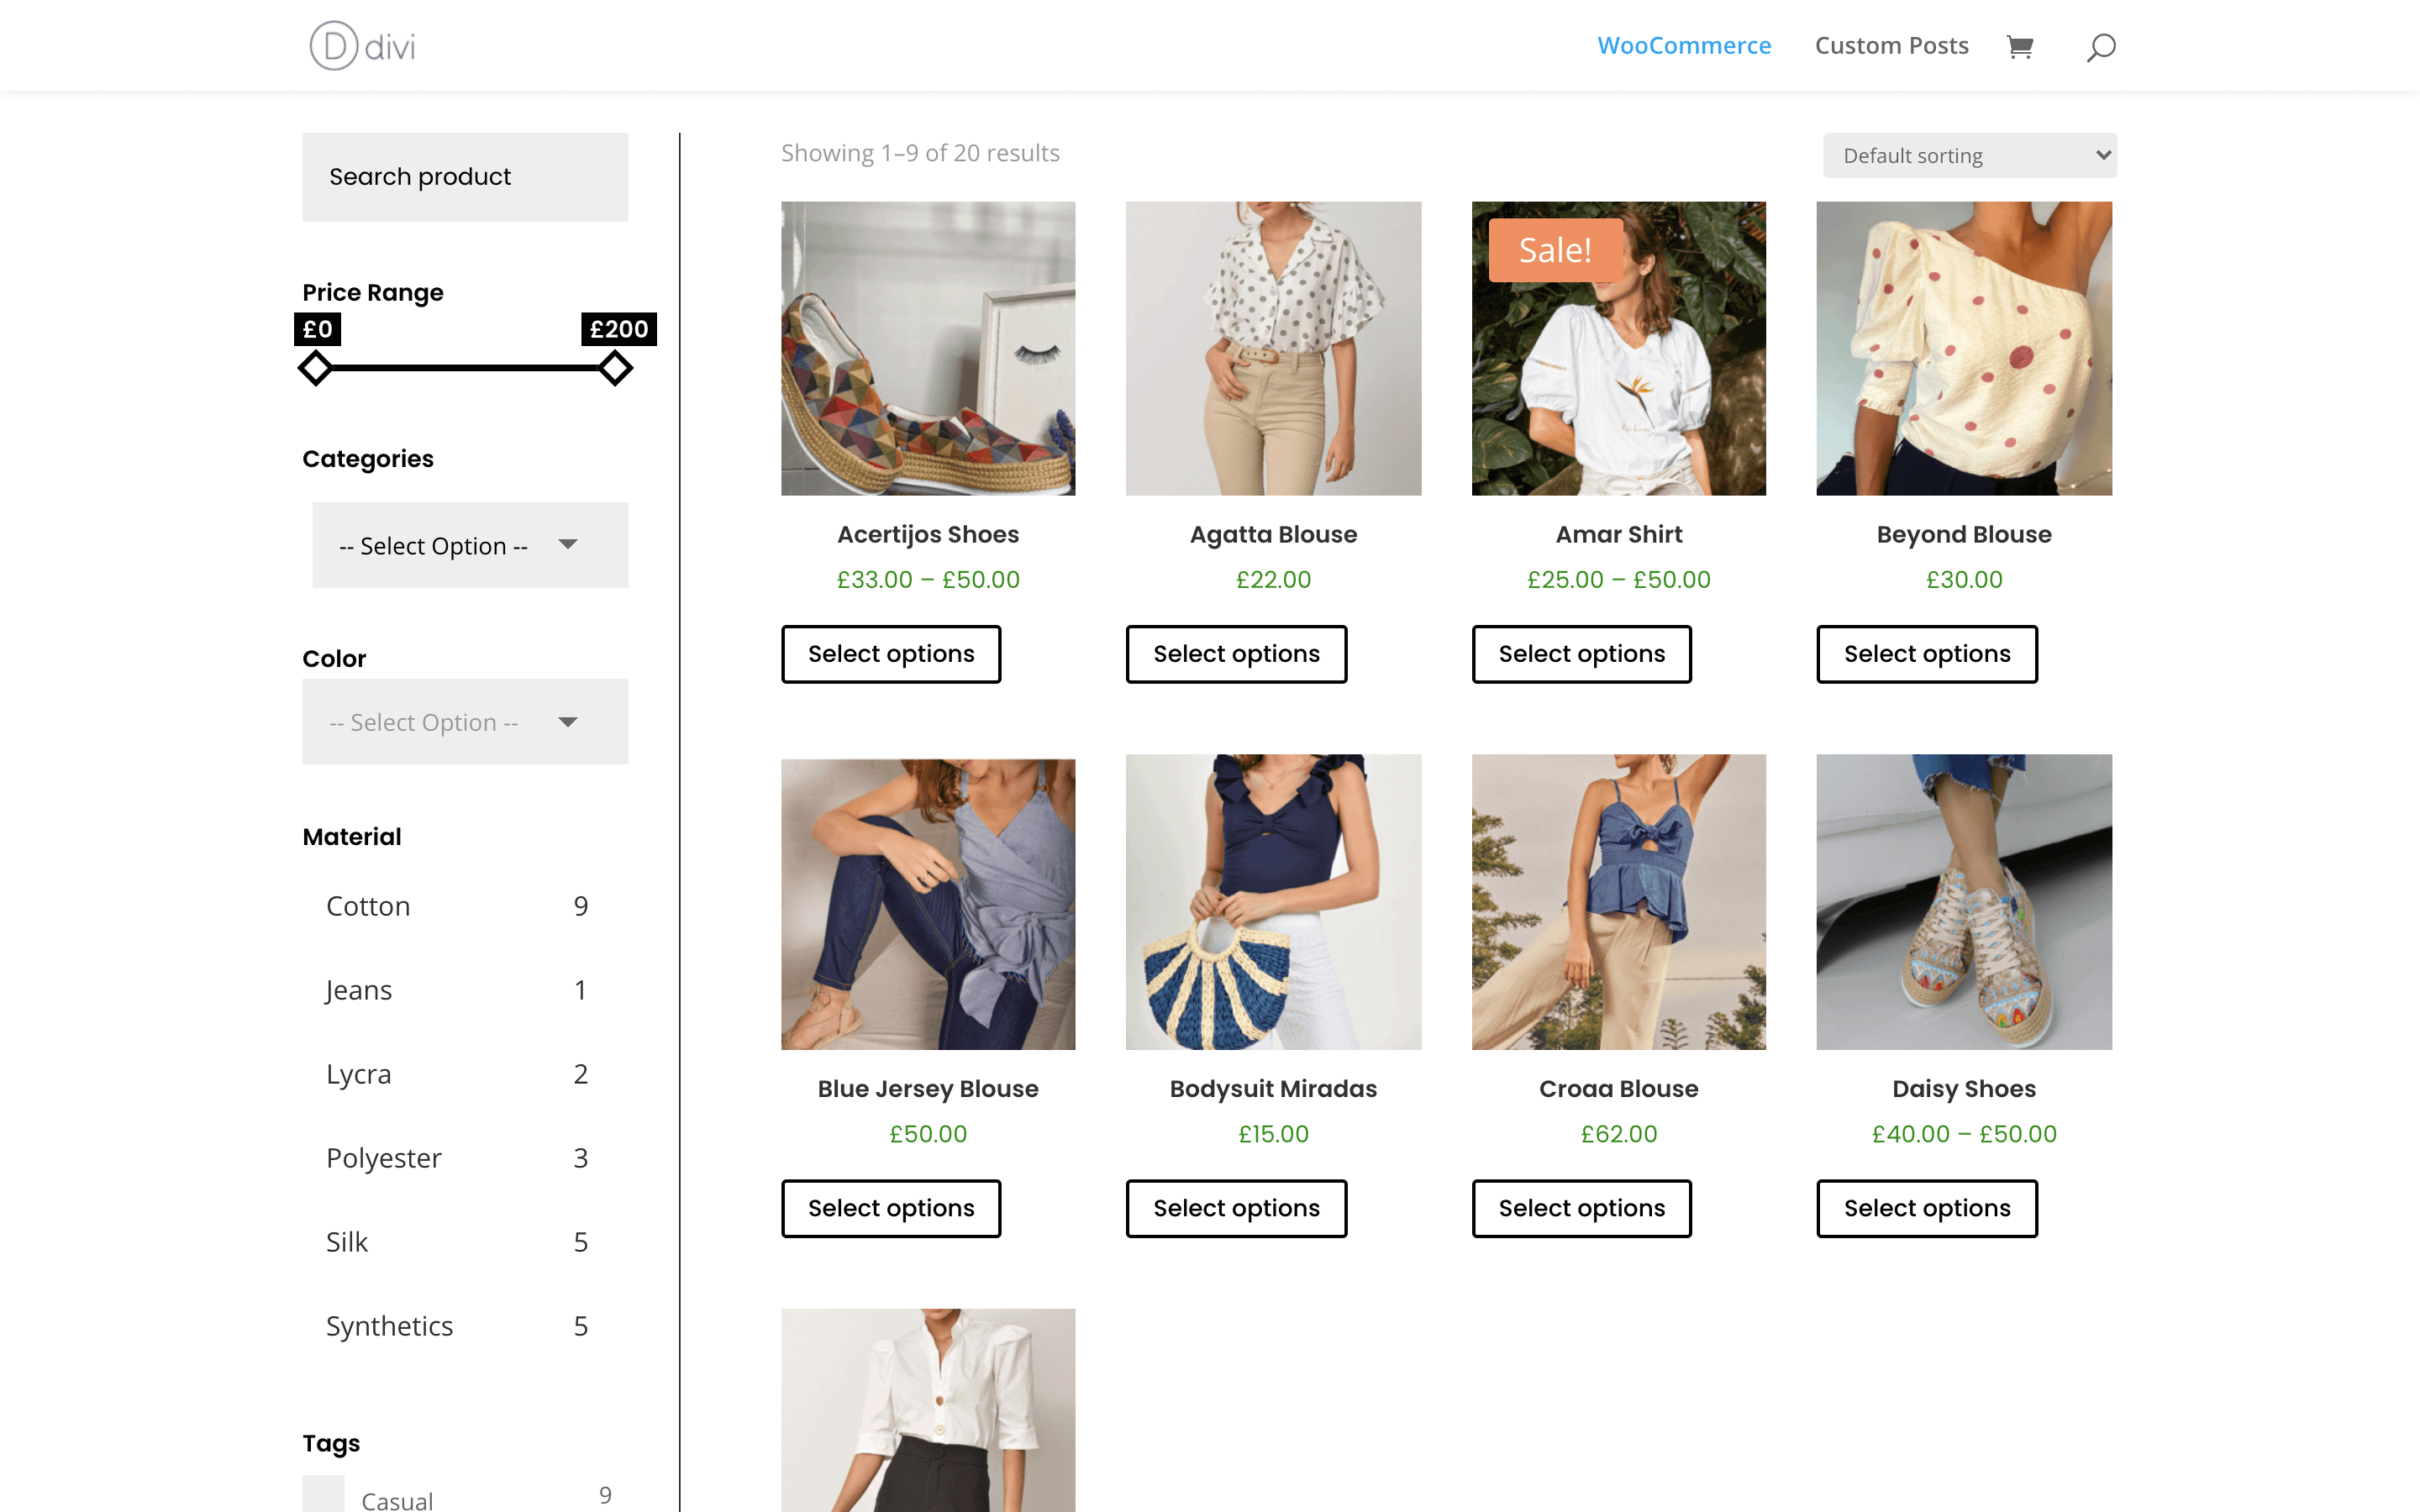This screenshot has height=1512, width=2420.
Task: Open the Bodysuit Miradas product image
Action: (x=1273, y=902)
